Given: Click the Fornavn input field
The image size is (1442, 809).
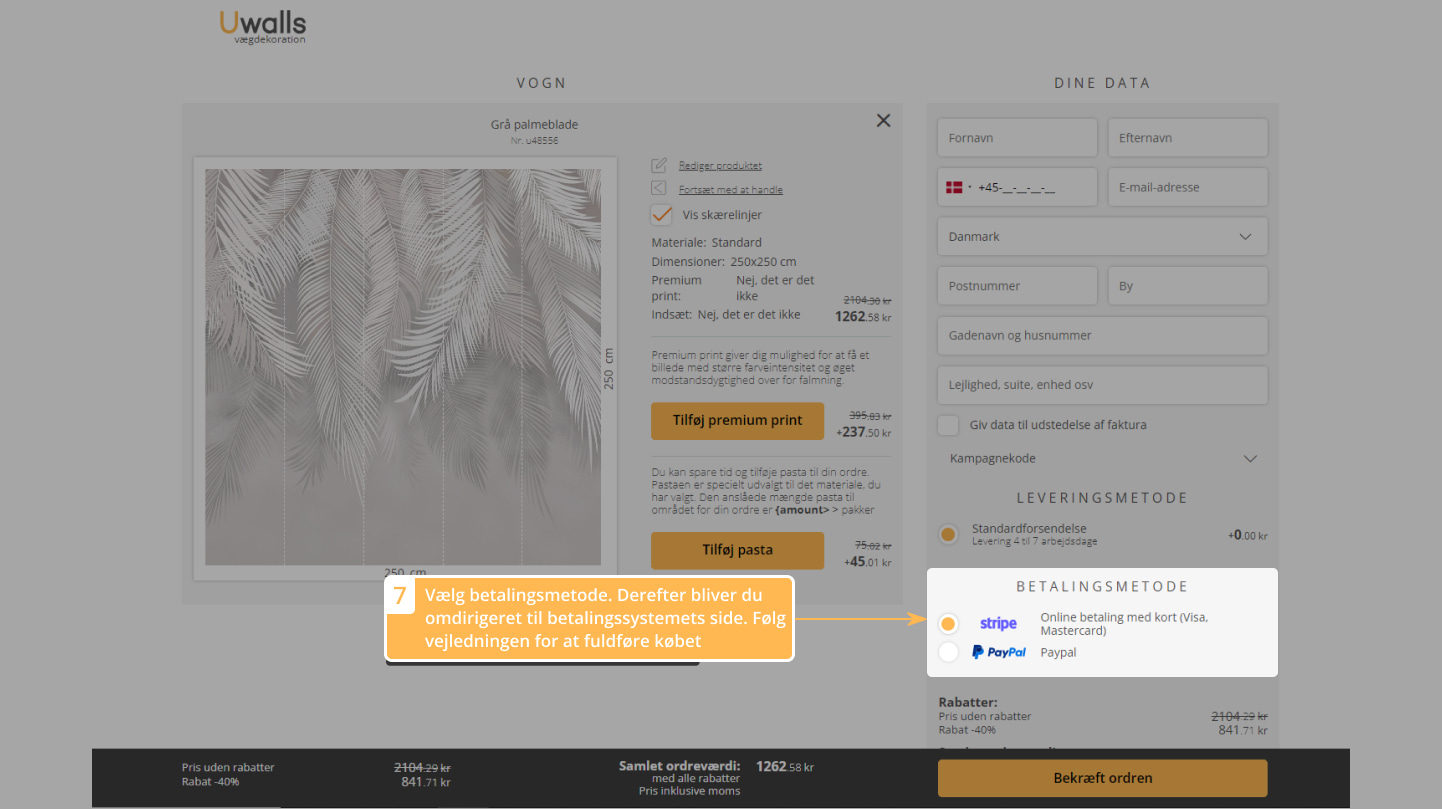Looking at the screenshot, I should click(x=1017, y=138).
